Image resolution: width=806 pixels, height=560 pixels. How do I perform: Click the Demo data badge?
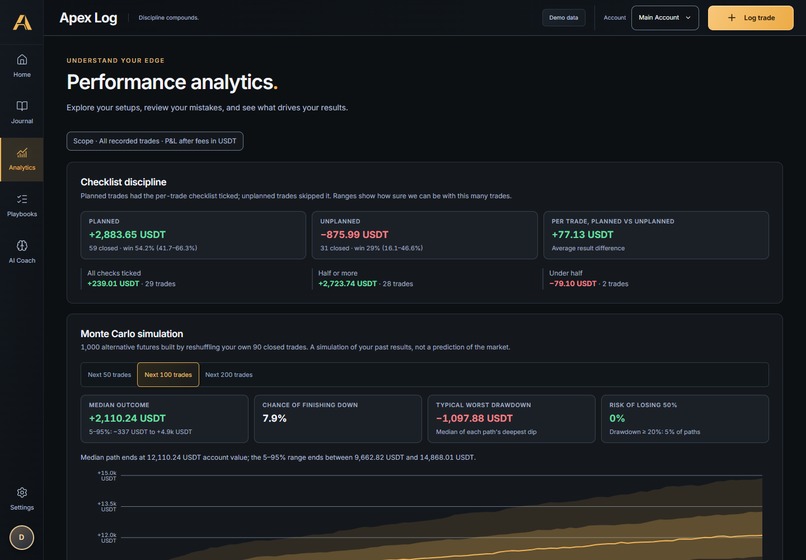[x=563, y=17]
